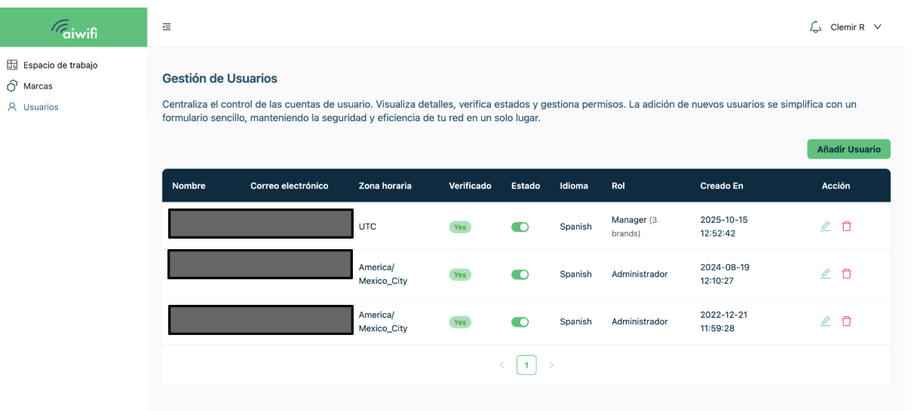Toggle Estado switch for UTC user
This screenshot has height=411, width=920.
(x=520, y=227)
